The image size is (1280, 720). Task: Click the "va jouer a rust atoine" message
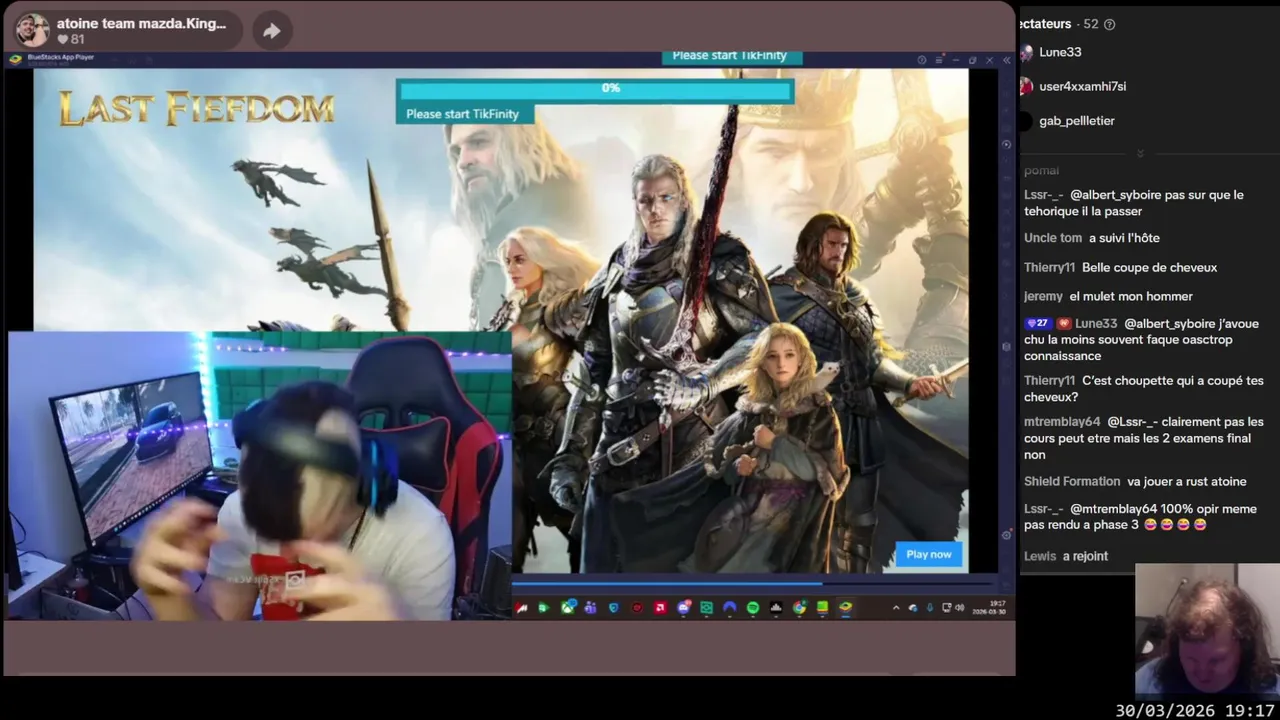pyautogui.click(x=1186, y=482)
